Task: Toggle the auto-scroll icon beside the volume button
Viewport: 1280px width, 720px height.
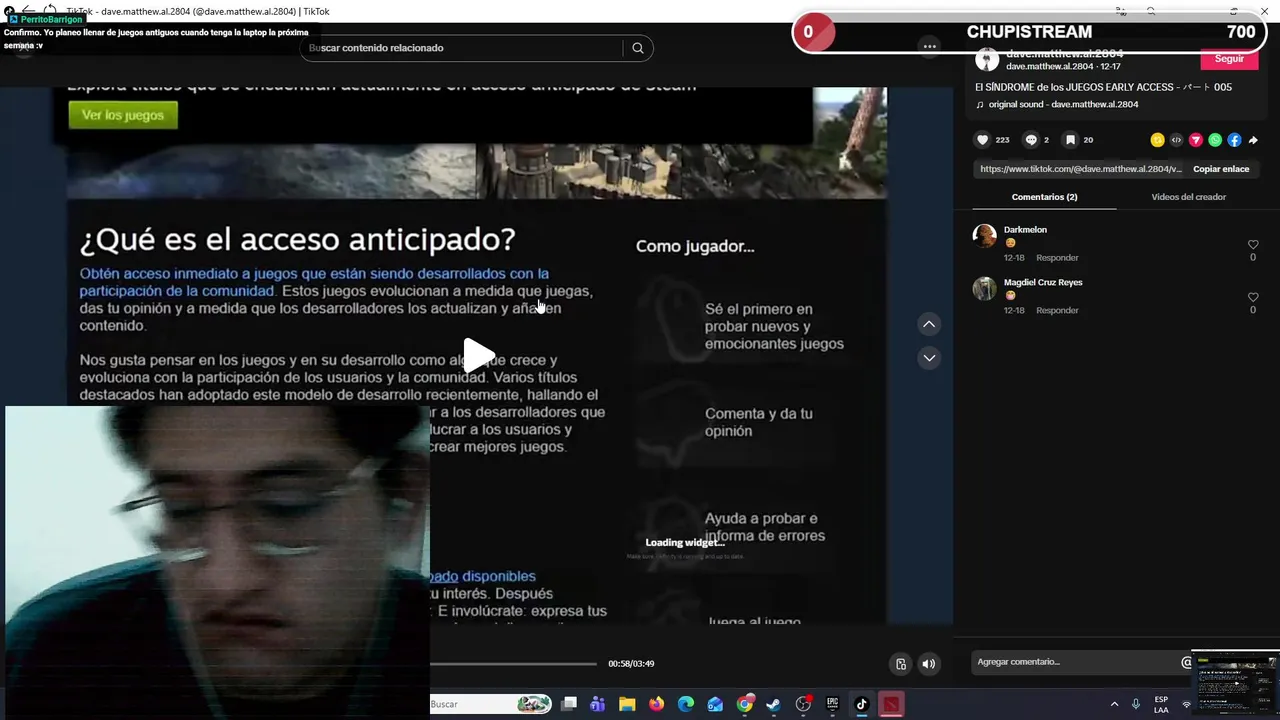Action: point(901,664)
